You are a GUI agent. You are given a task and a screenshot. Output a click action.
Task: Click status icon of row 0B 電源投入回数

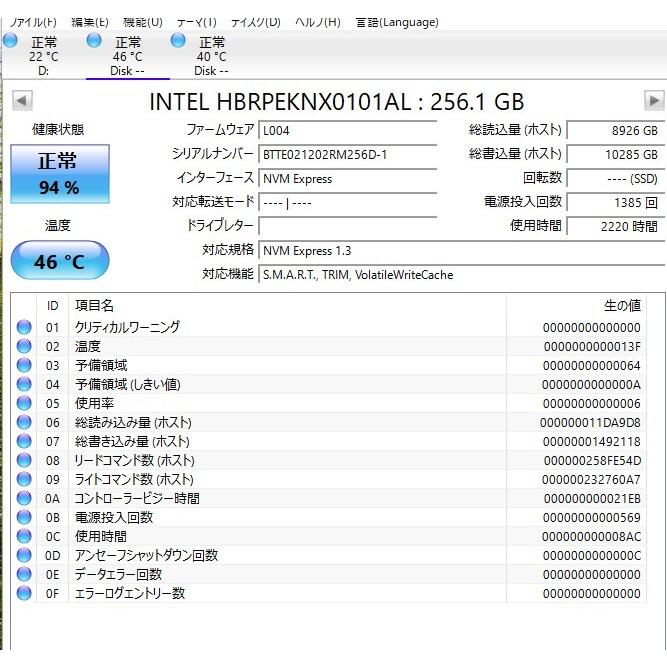point(24,517)
